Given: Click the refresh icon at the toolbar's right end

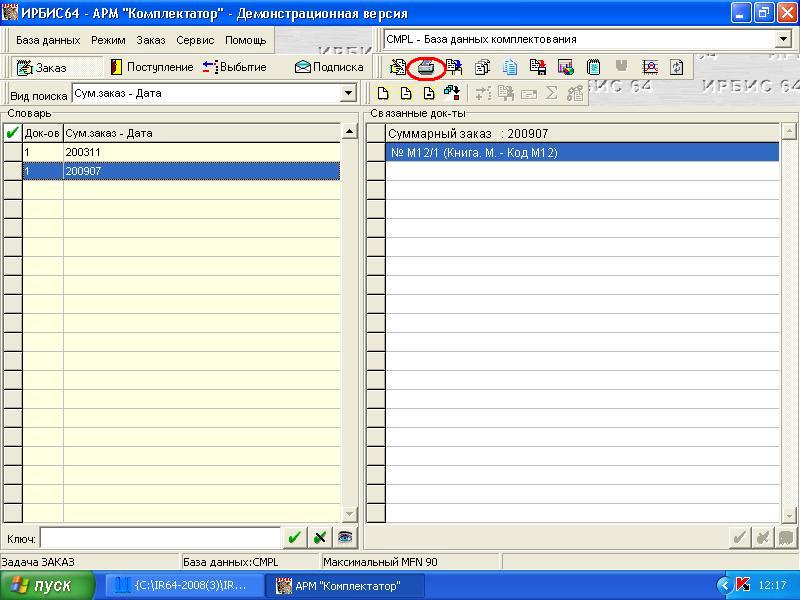Looking at the screenshot, I should (x=677, y=68).
